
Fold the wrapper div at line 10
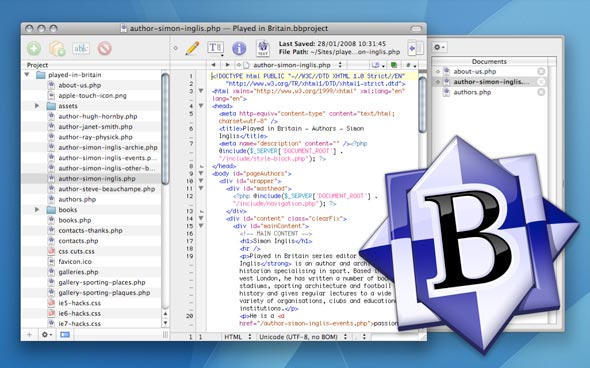201,181
